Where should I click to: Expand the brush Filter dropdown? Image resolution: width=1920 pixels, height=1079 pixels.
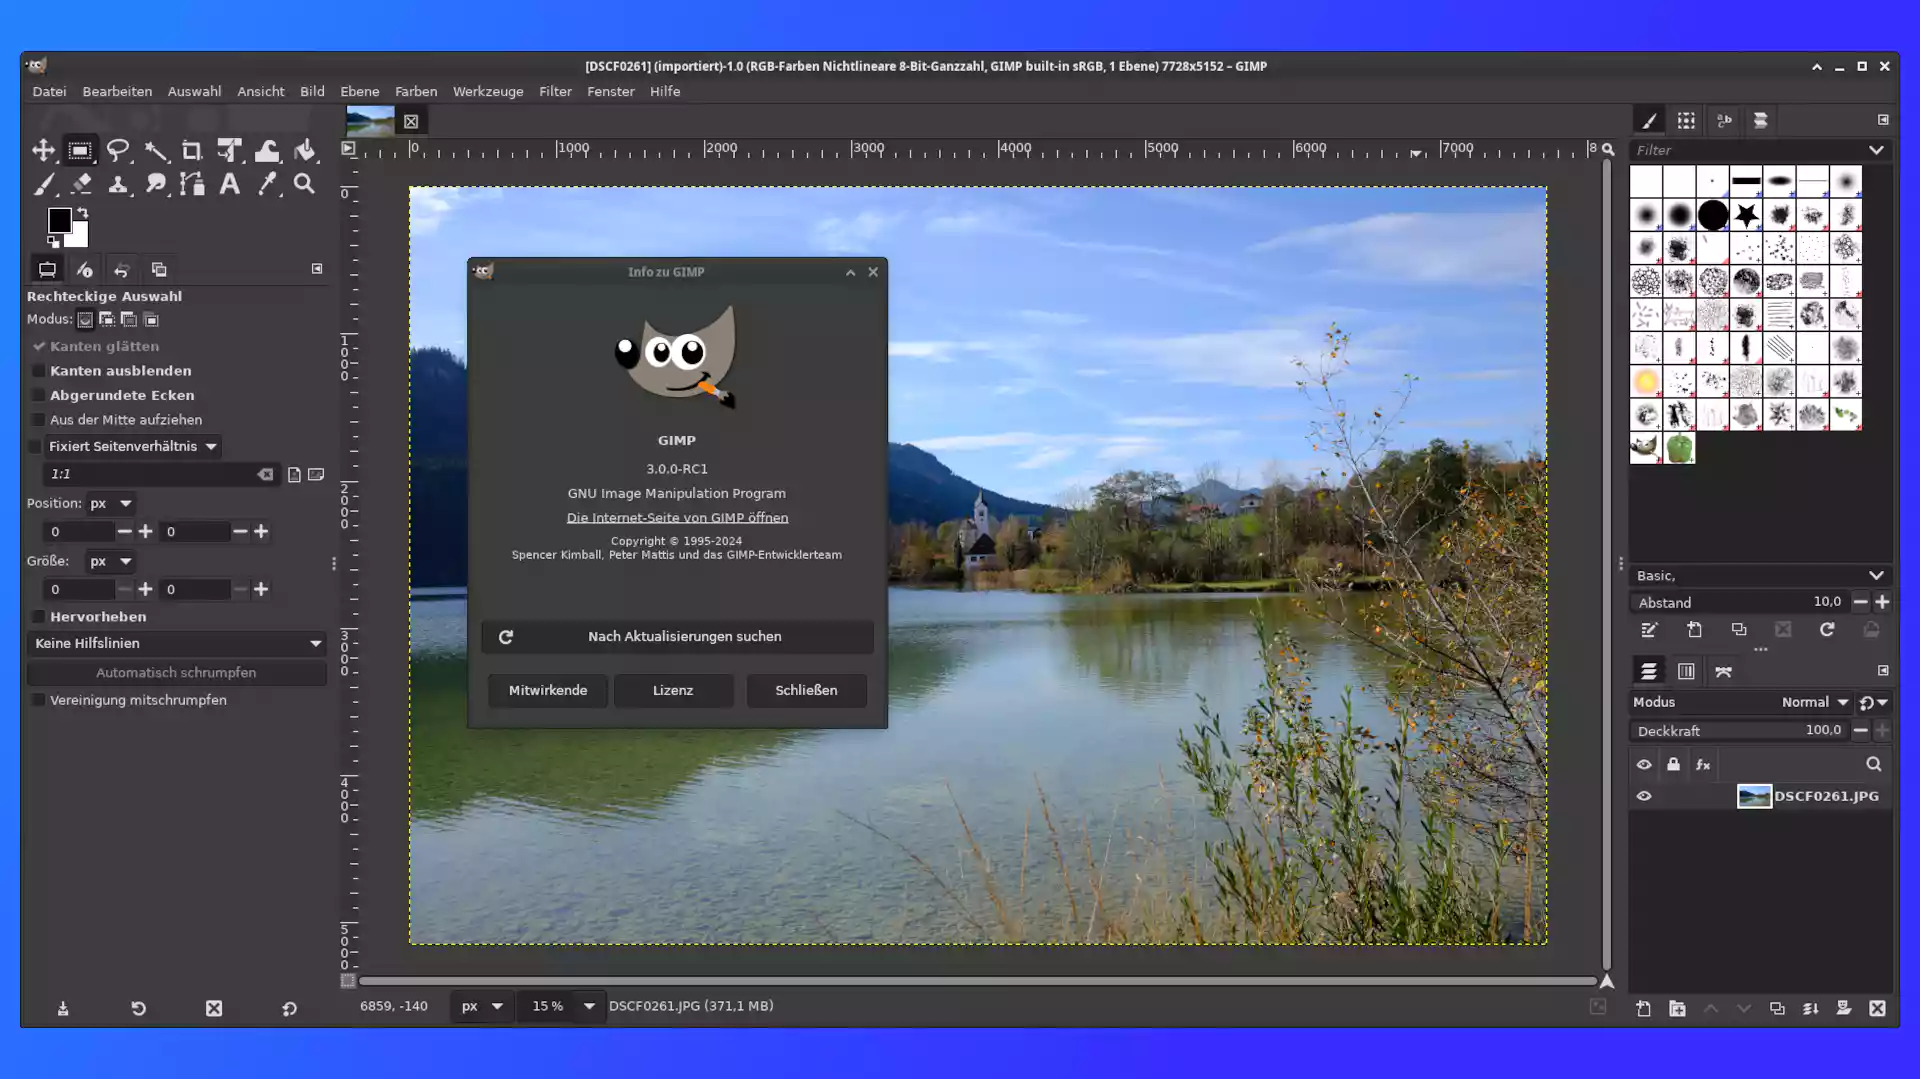click(1876, 150)
